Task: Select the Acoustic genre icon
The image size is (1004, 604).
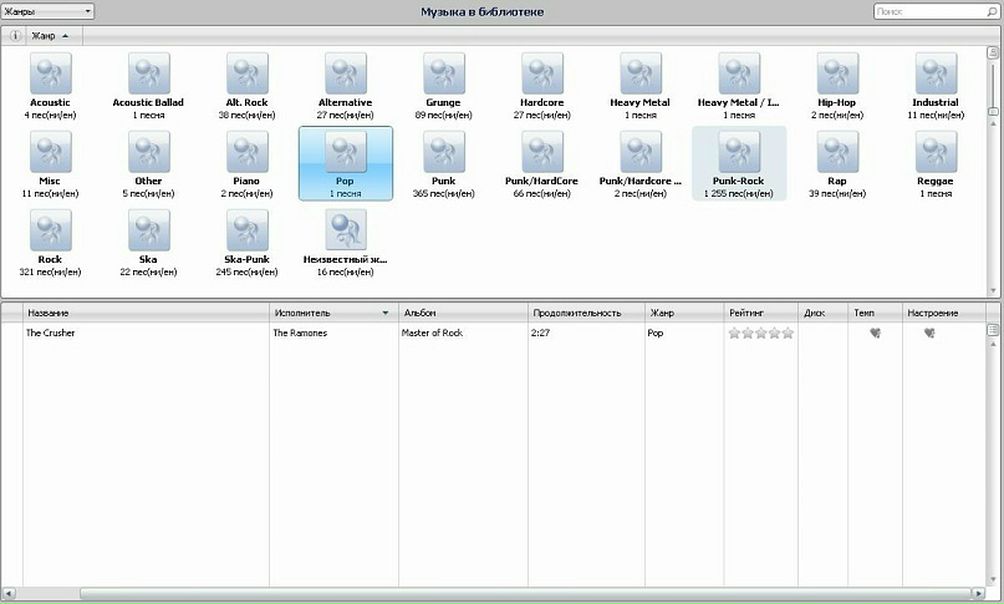Action: 50,75
